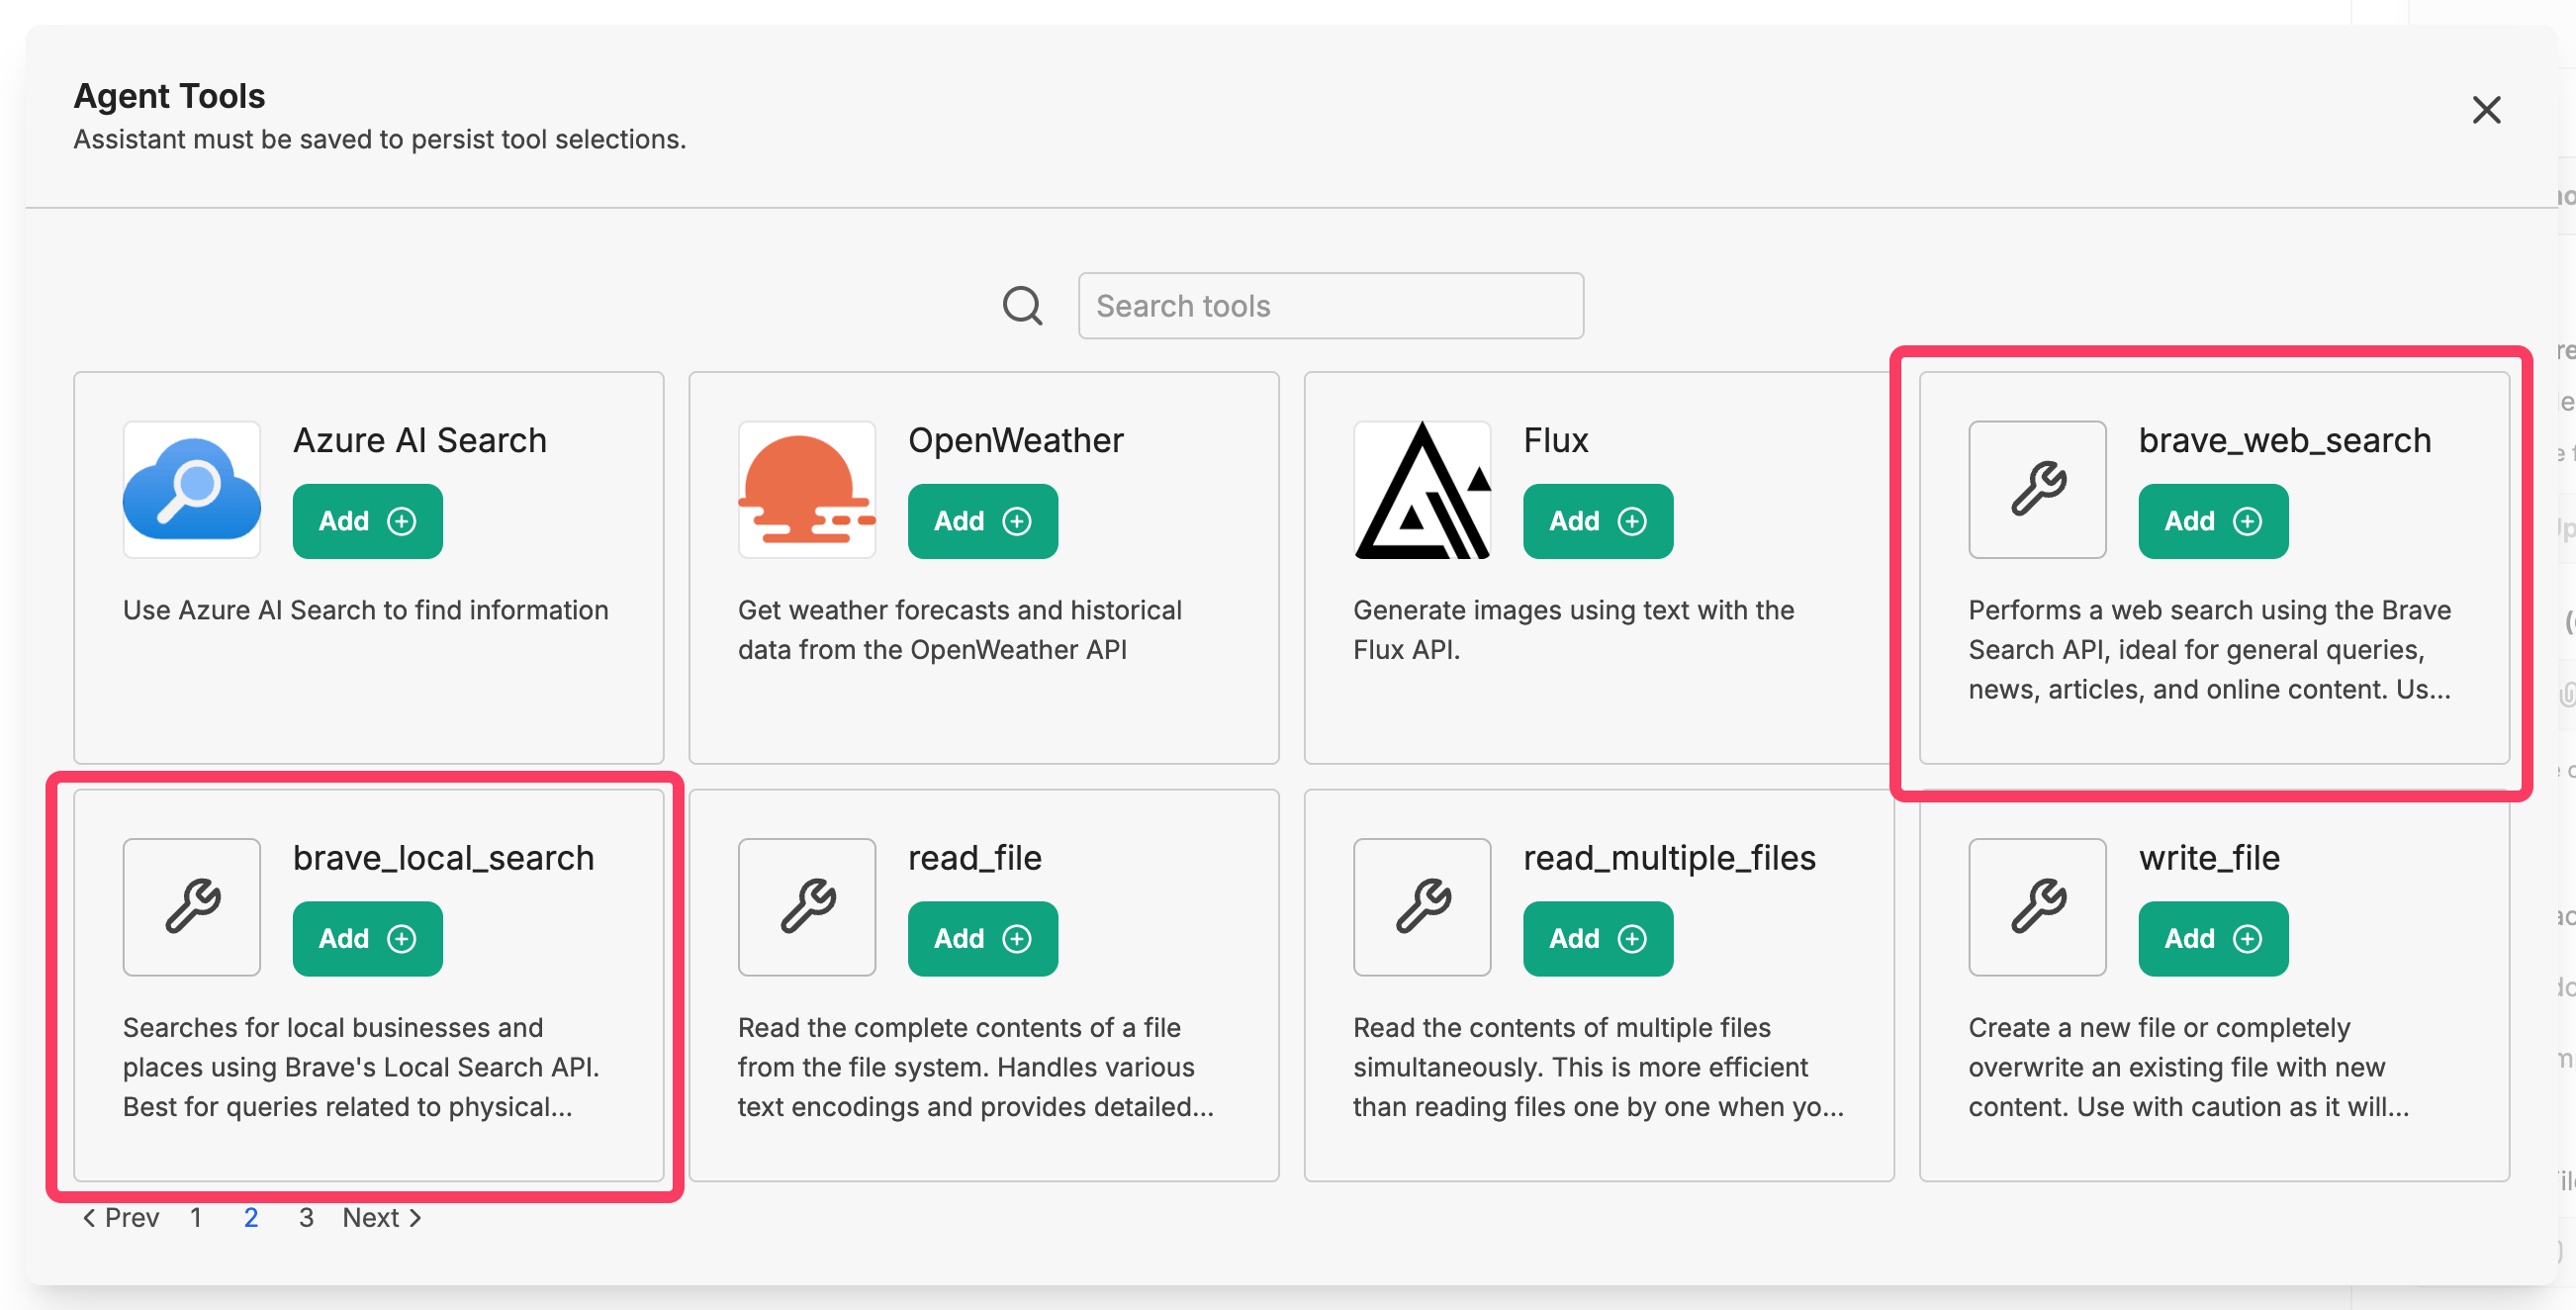
Task: Add the Azure AI Search tool
Action: tap(367, 521)
